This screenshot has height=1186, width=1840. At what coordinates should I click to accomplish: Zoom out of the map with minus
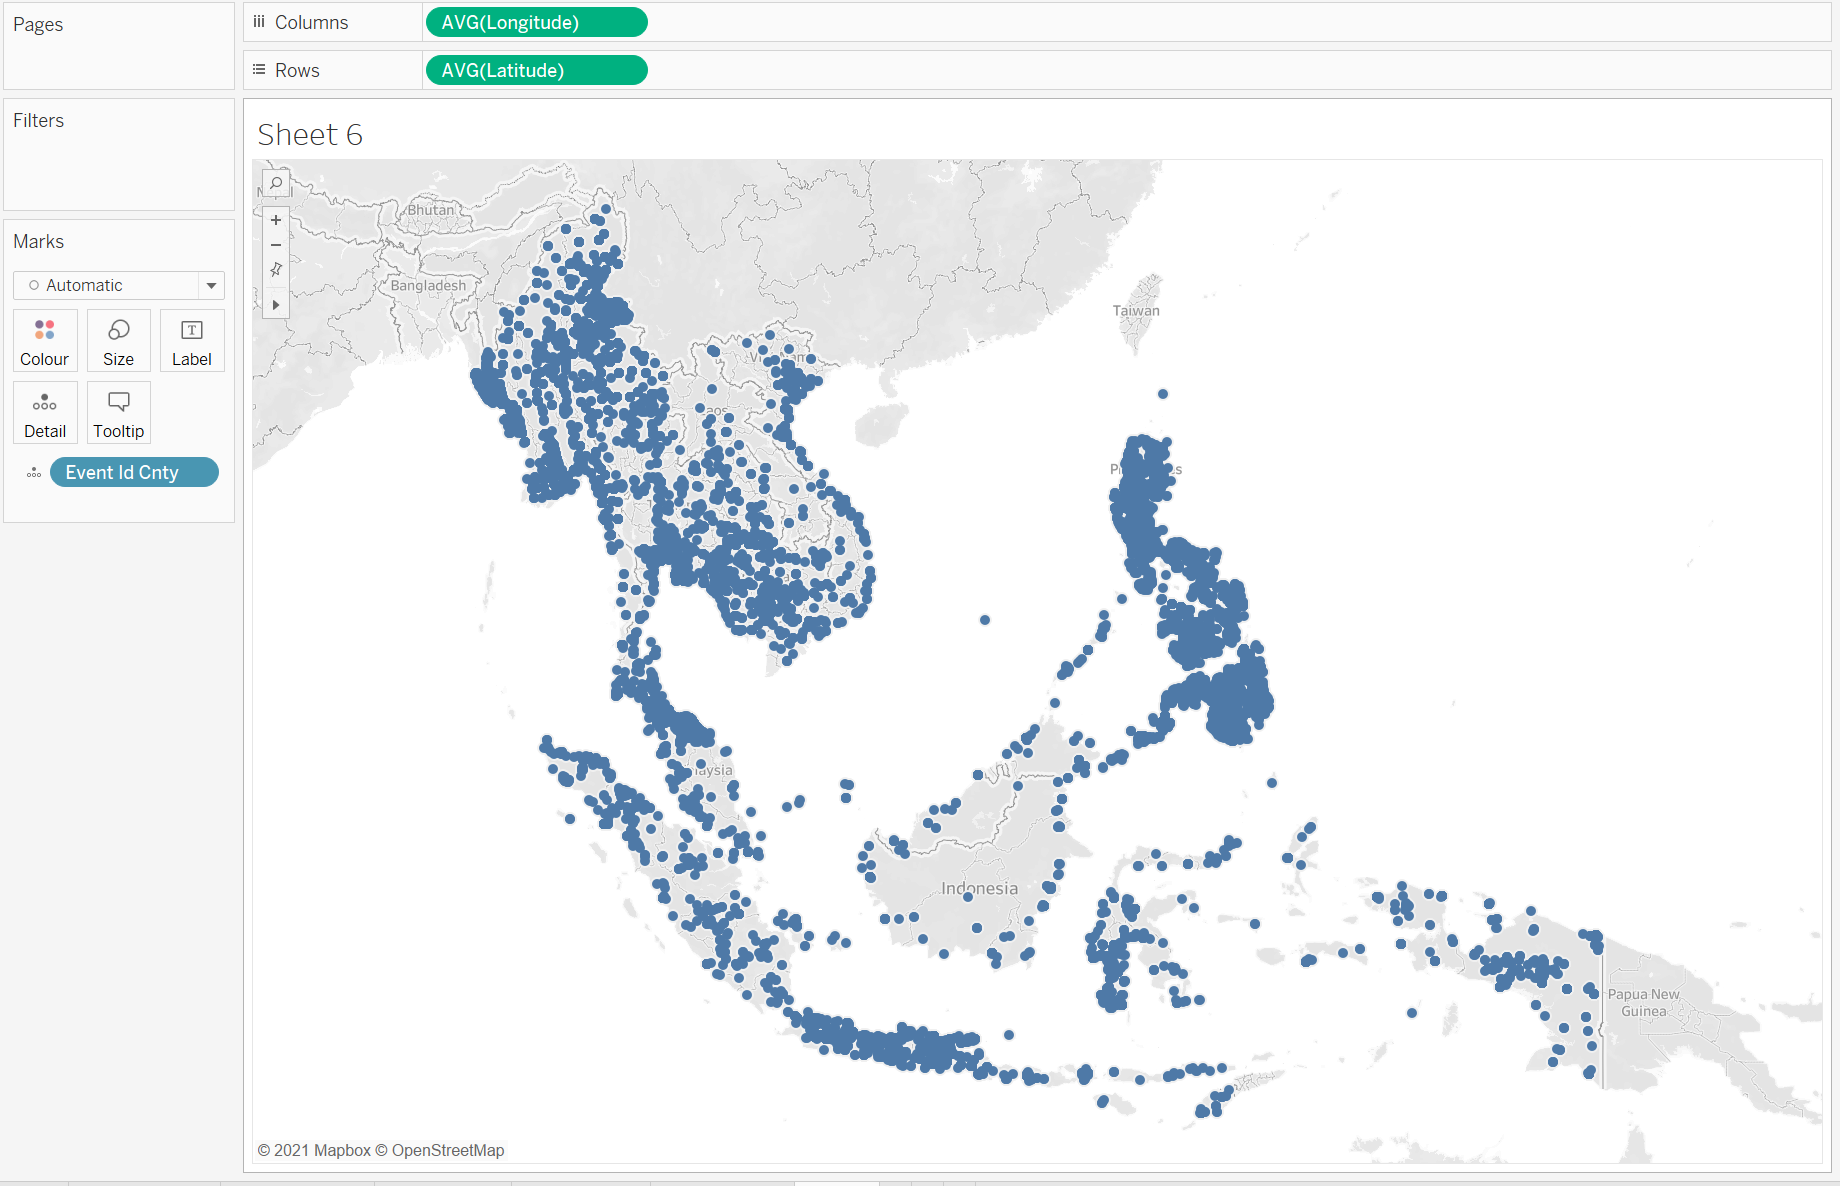(276, 245)
